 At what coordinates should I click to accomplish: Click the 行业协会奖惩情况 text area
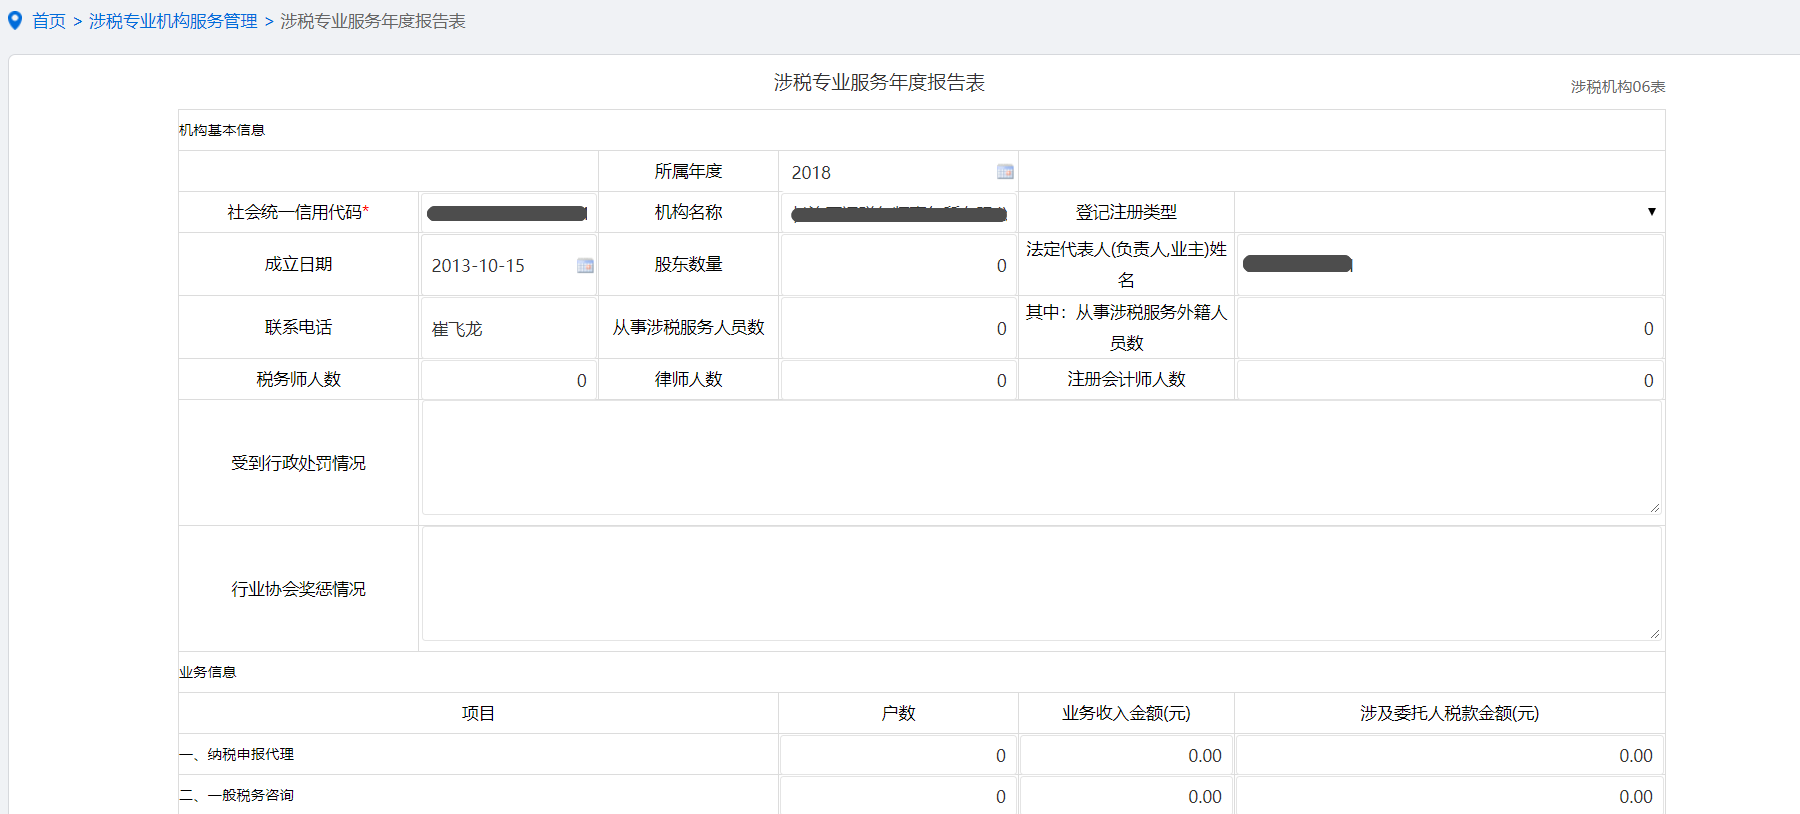coord(1040,584)
